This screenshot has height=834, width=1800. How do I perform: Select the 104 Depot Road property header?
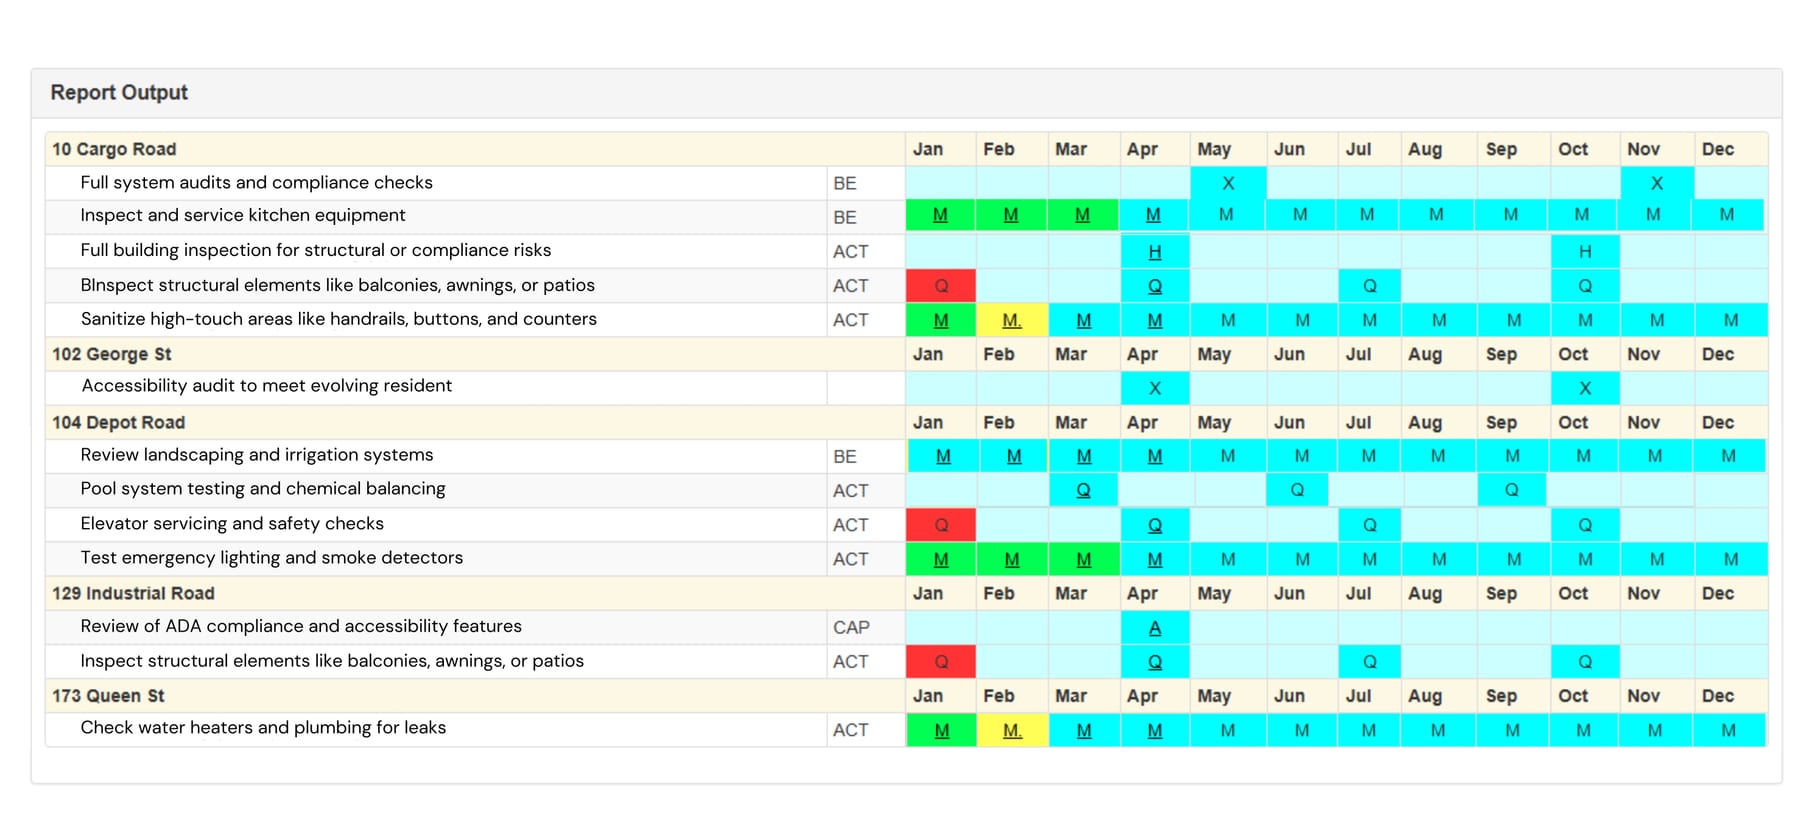(119, 422)
